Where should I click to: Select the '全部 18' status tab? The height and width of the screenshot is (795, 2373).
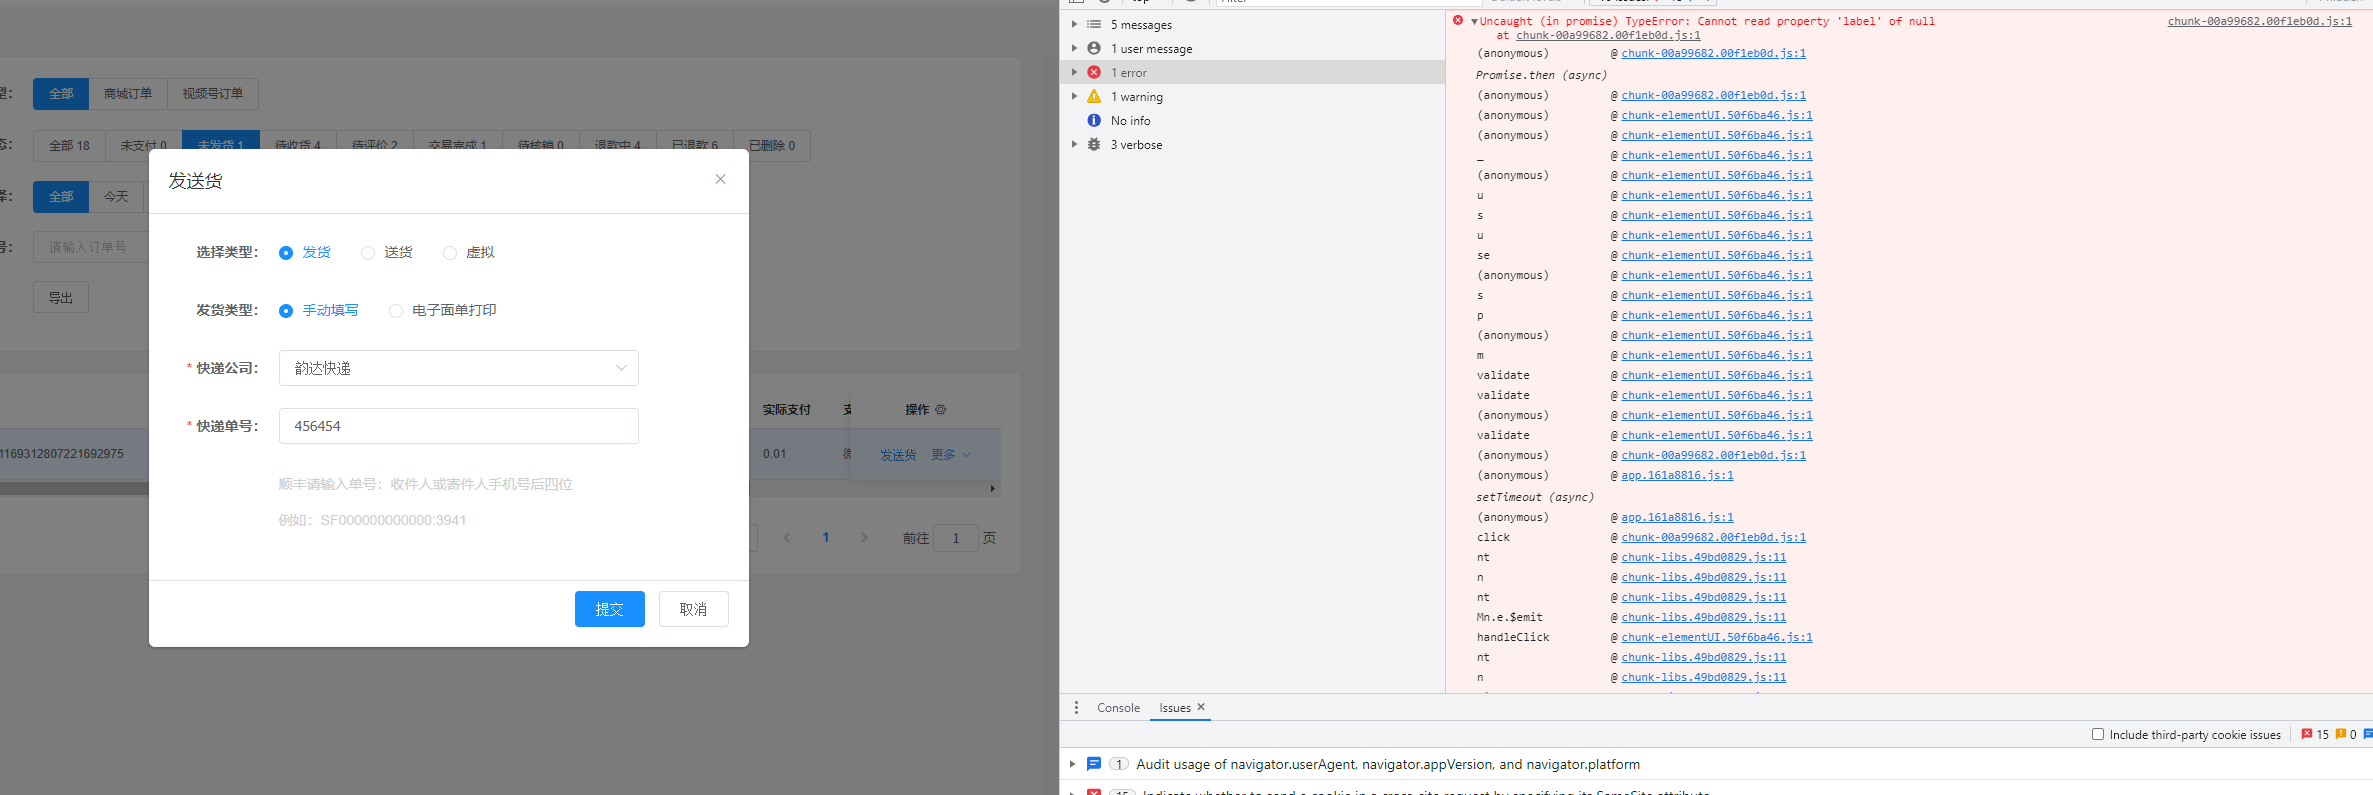click(69, 145)
